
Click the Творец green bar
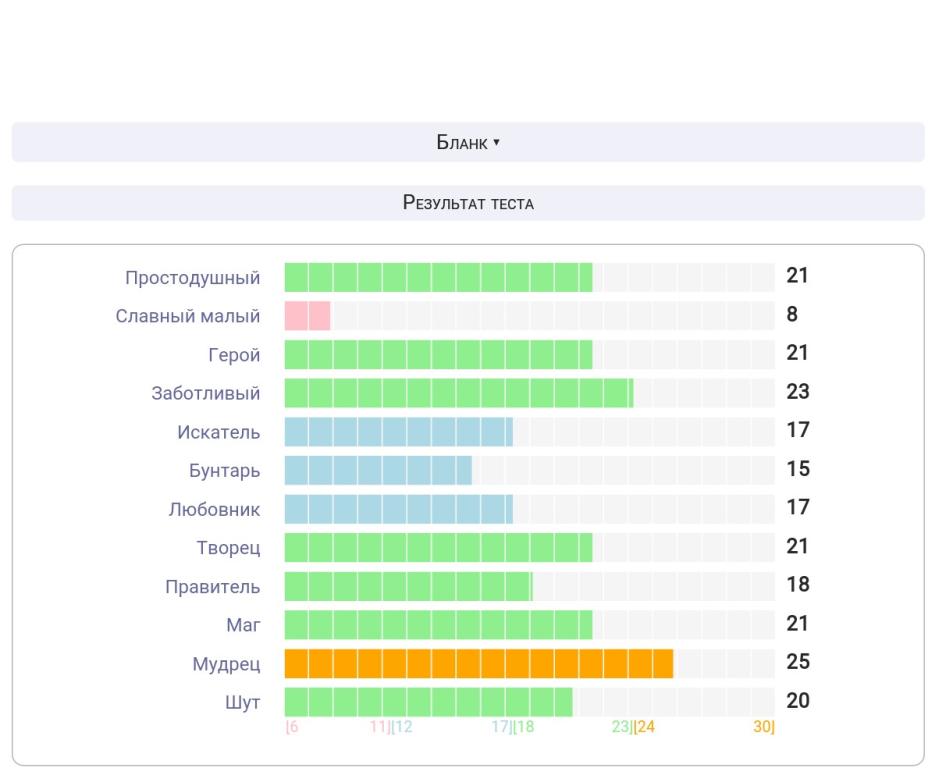pos(438,547)
